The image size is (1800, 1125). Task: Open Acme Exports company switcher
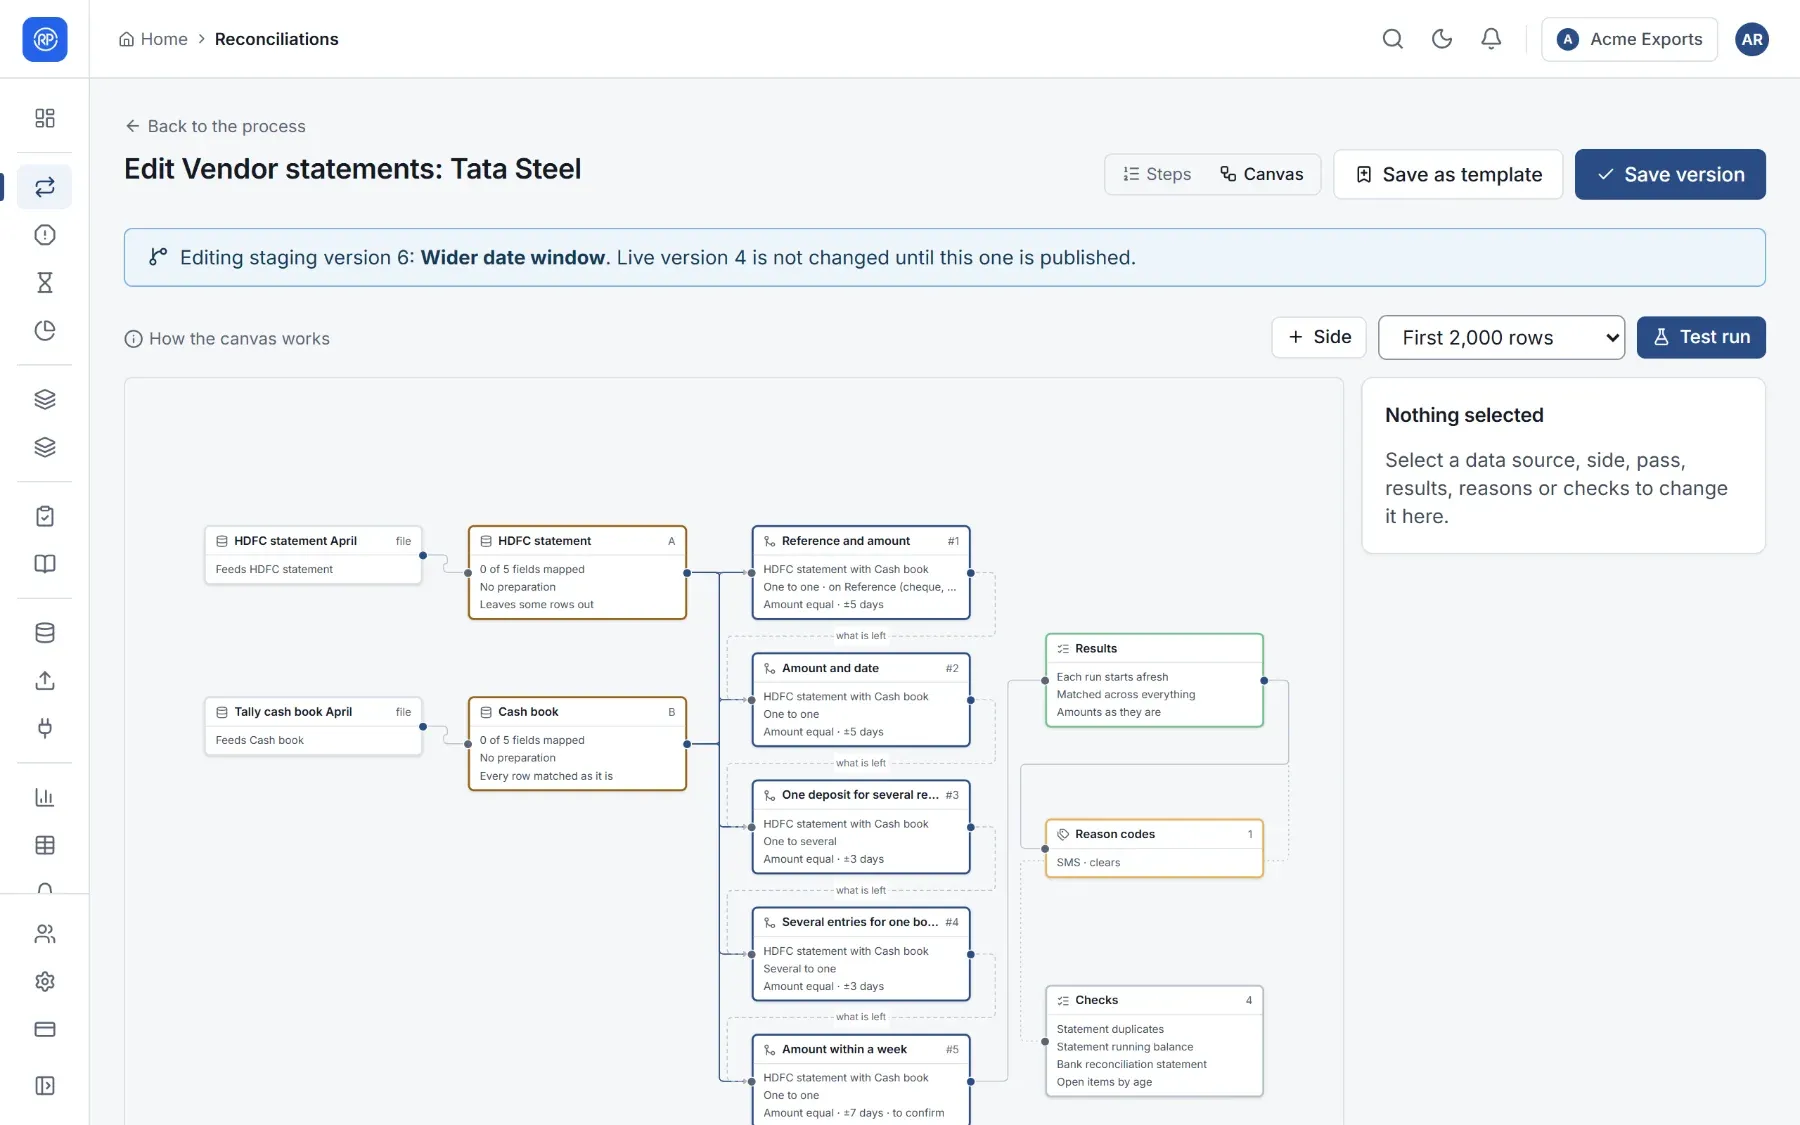[x=1629, y=39]
